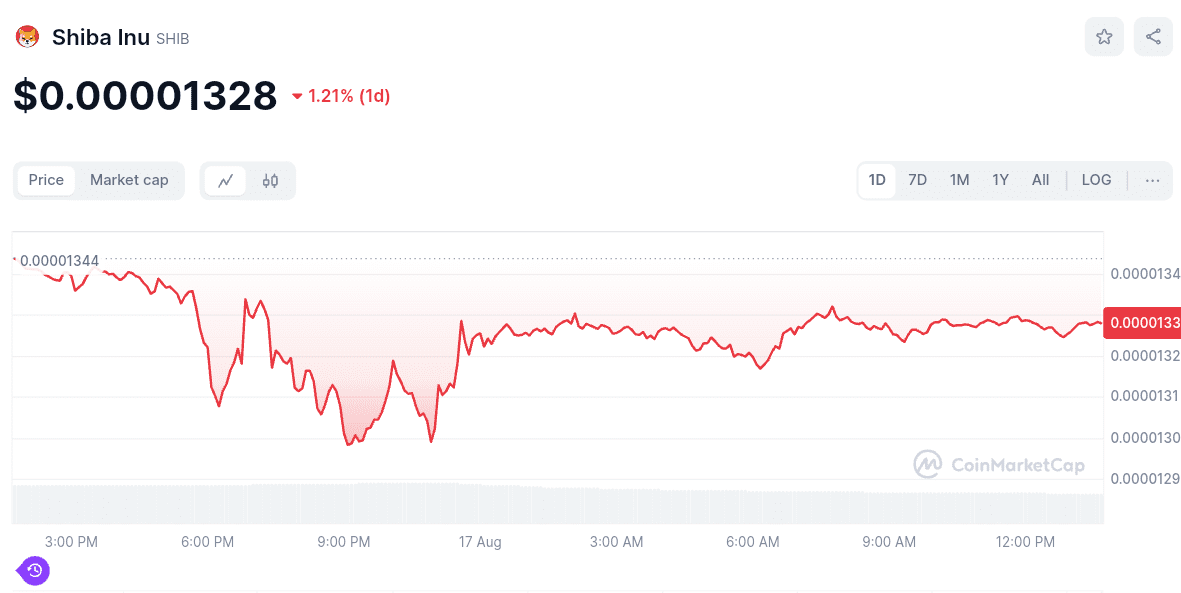Click the Shiba Inu coin logo
This screenshot has height=593, width=1181.
tap(27, 38)
